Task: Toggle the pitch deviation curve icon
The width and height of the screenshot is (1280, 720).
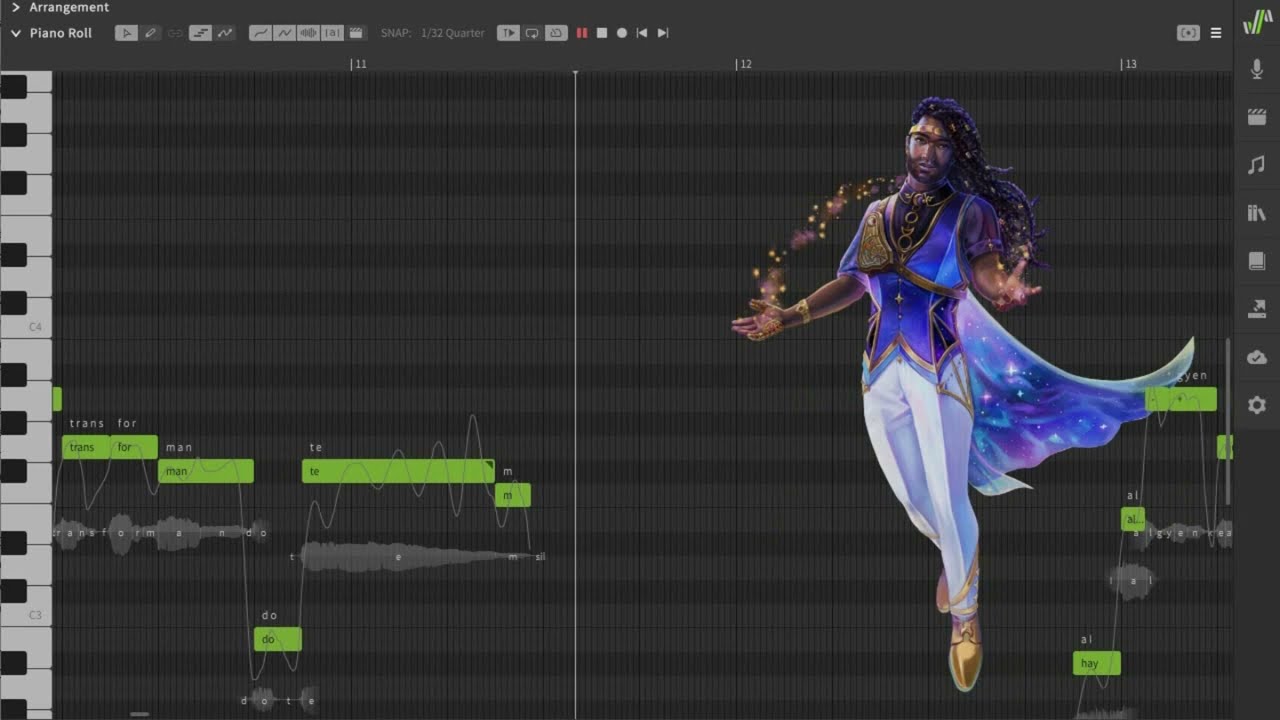Action: [284, 33]
